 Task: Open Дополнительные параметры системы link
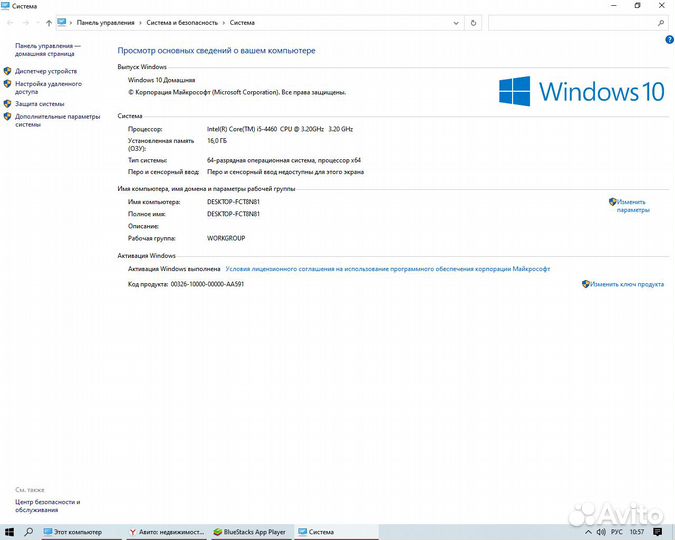point(58,120)
